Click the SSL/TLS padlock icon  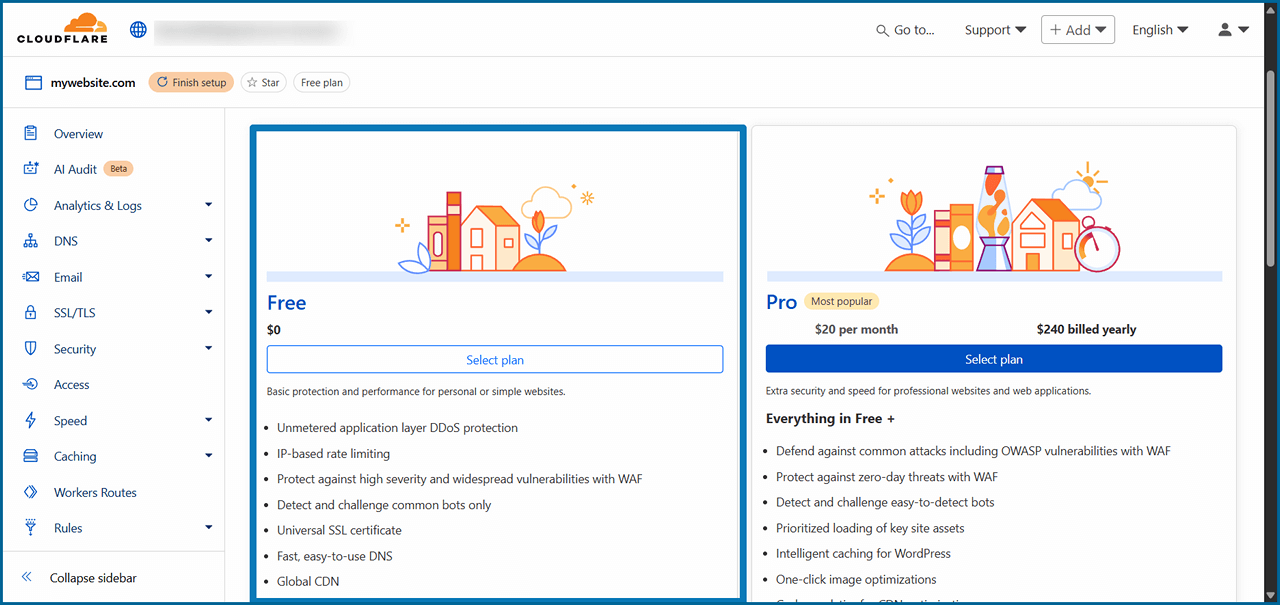click(x=31, y=313)
